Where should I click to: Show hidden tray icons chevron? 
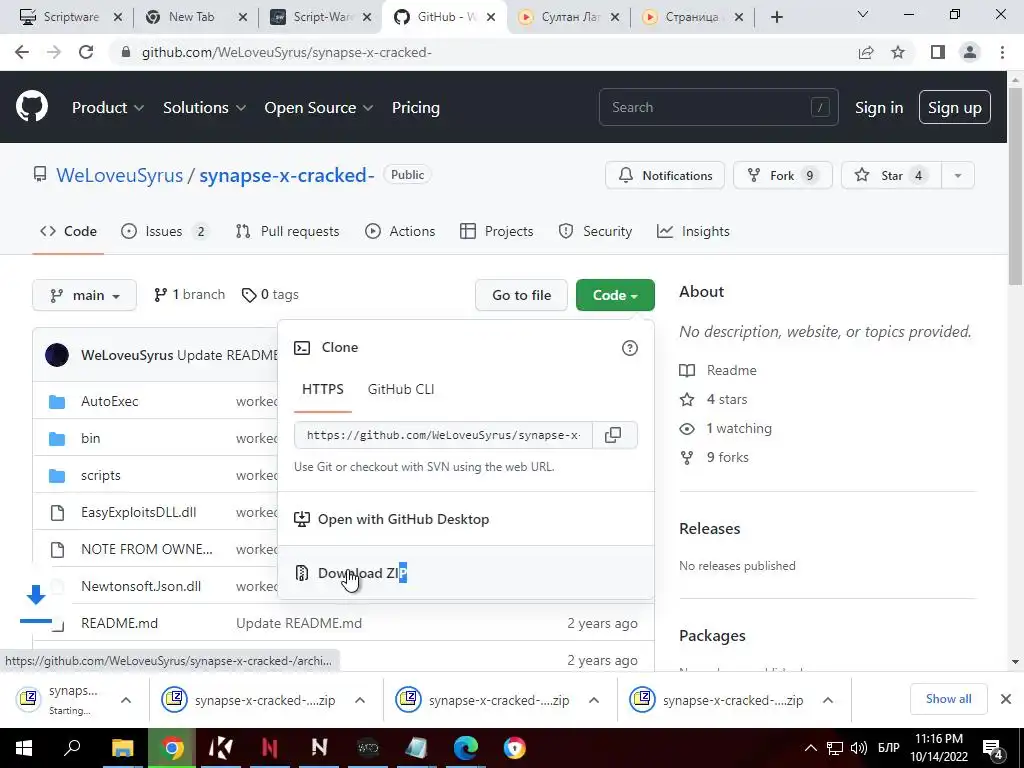click(810, 748)
